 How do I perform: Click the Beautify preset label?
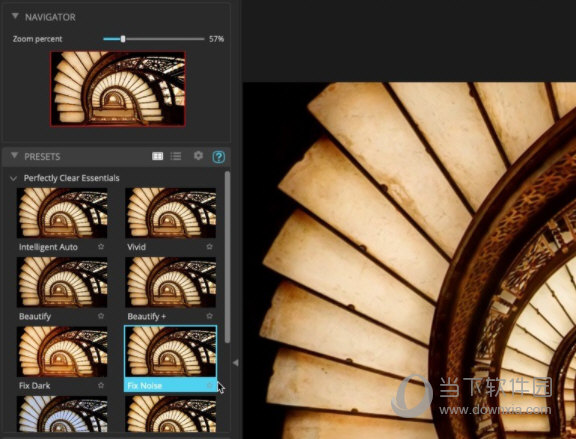35,316
